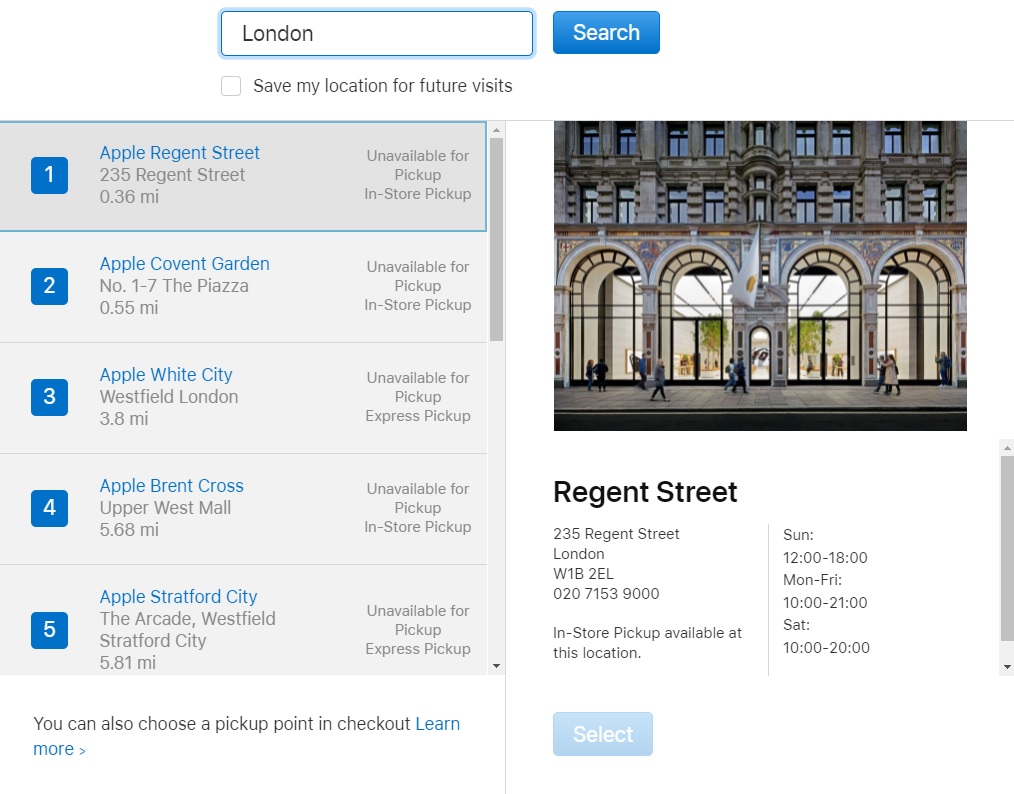Screen dimensions: 1014x794
Task: Click the 'Upper West Mall' address text
Action: [165, 508]
